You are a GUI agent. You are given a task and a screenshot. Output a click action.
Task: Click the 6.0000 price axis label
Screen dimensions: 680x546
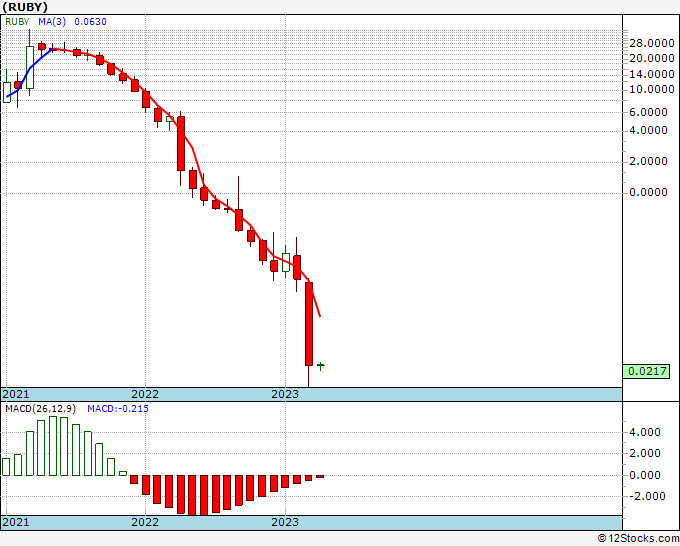click(x=648, y=112)
